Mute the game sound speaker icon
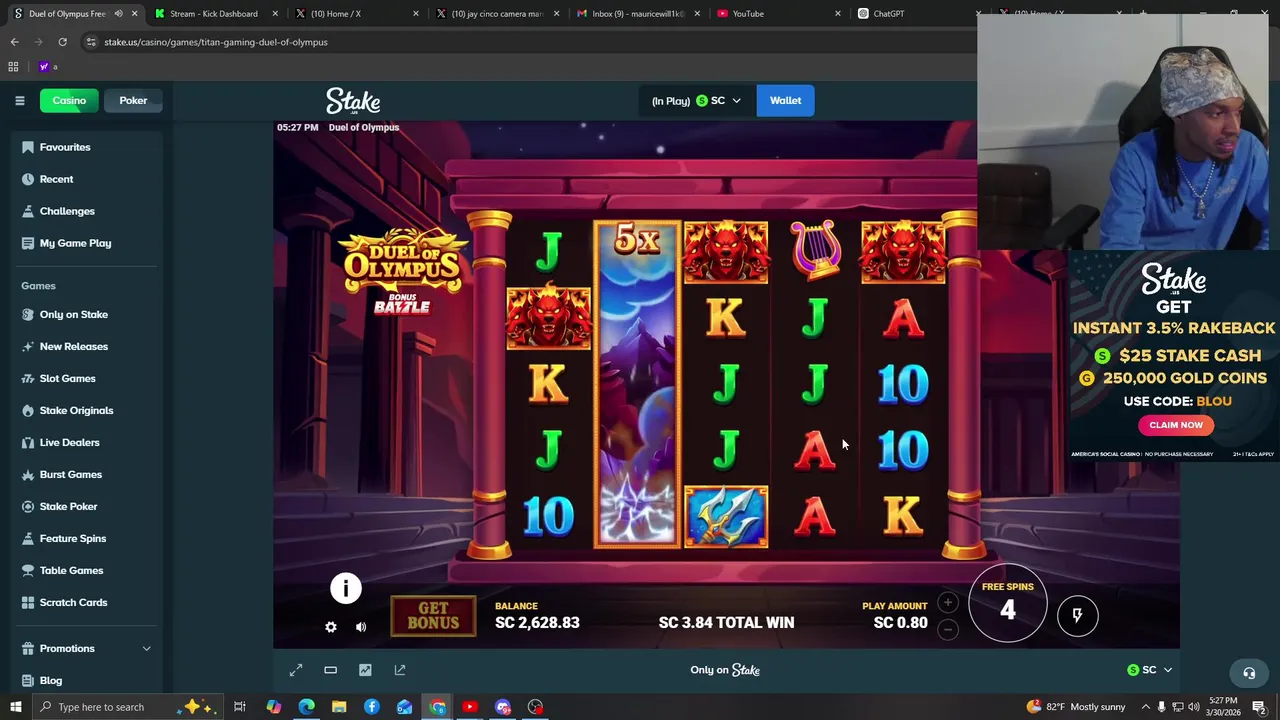 (x=361, y=627)
